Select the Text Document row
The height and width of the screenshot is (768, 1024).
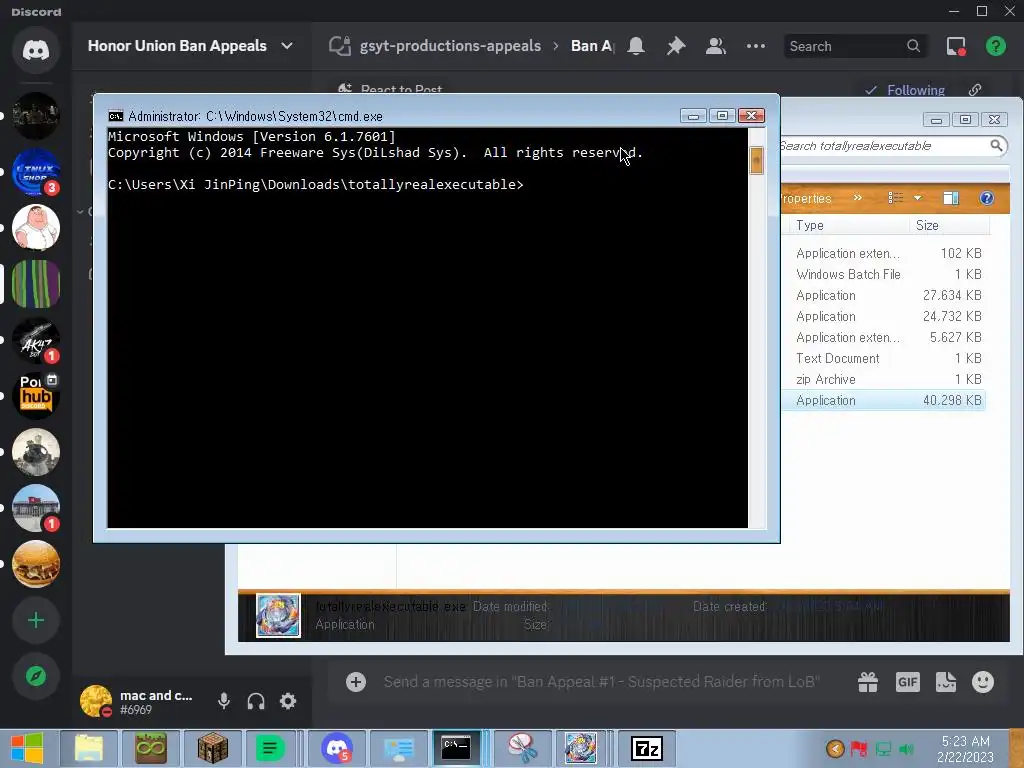pyautogui.click(x=884, y=359)
